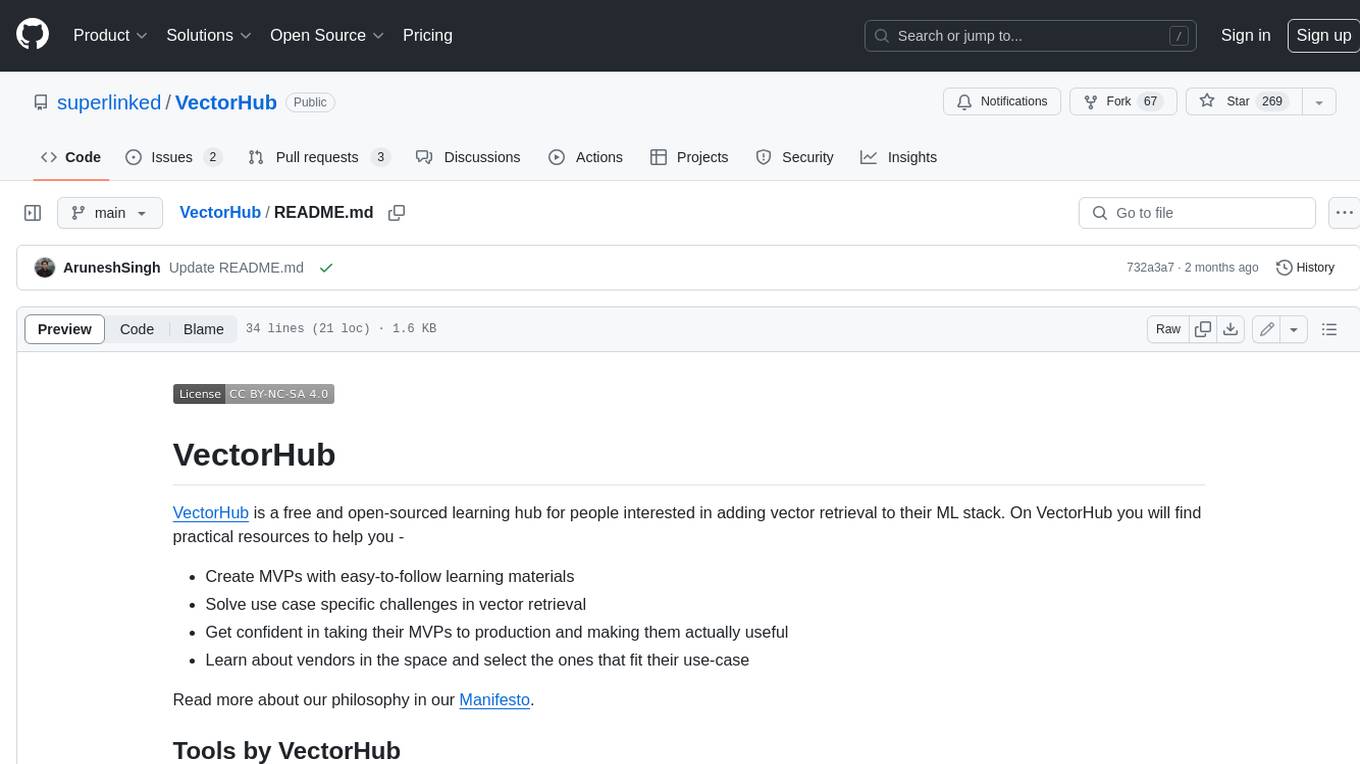Open the README outline list icon

(1329, 329)
